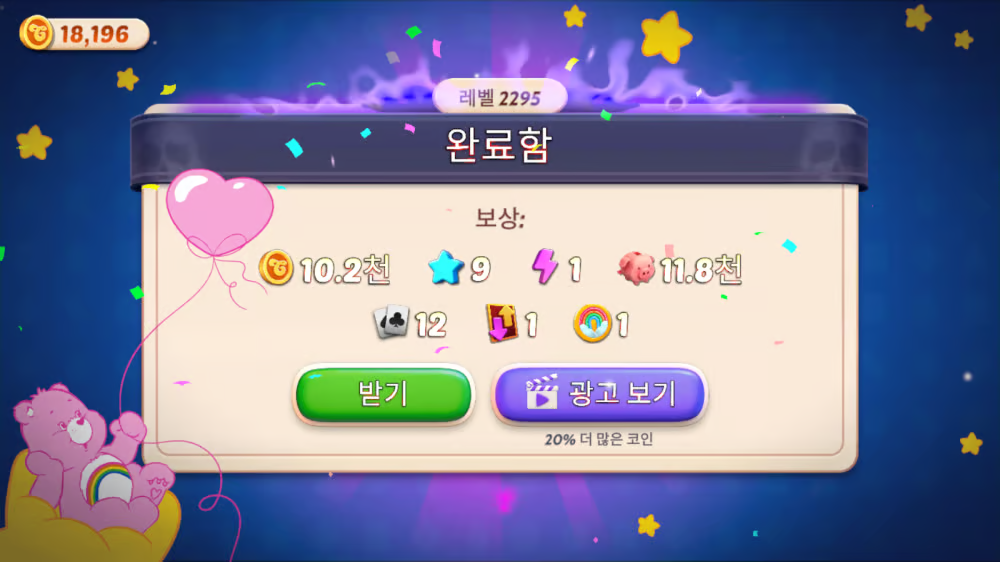Click the rainbow token reward icon
The width and height of the screenshot is (1000, 562).
[x=592, y=323]
